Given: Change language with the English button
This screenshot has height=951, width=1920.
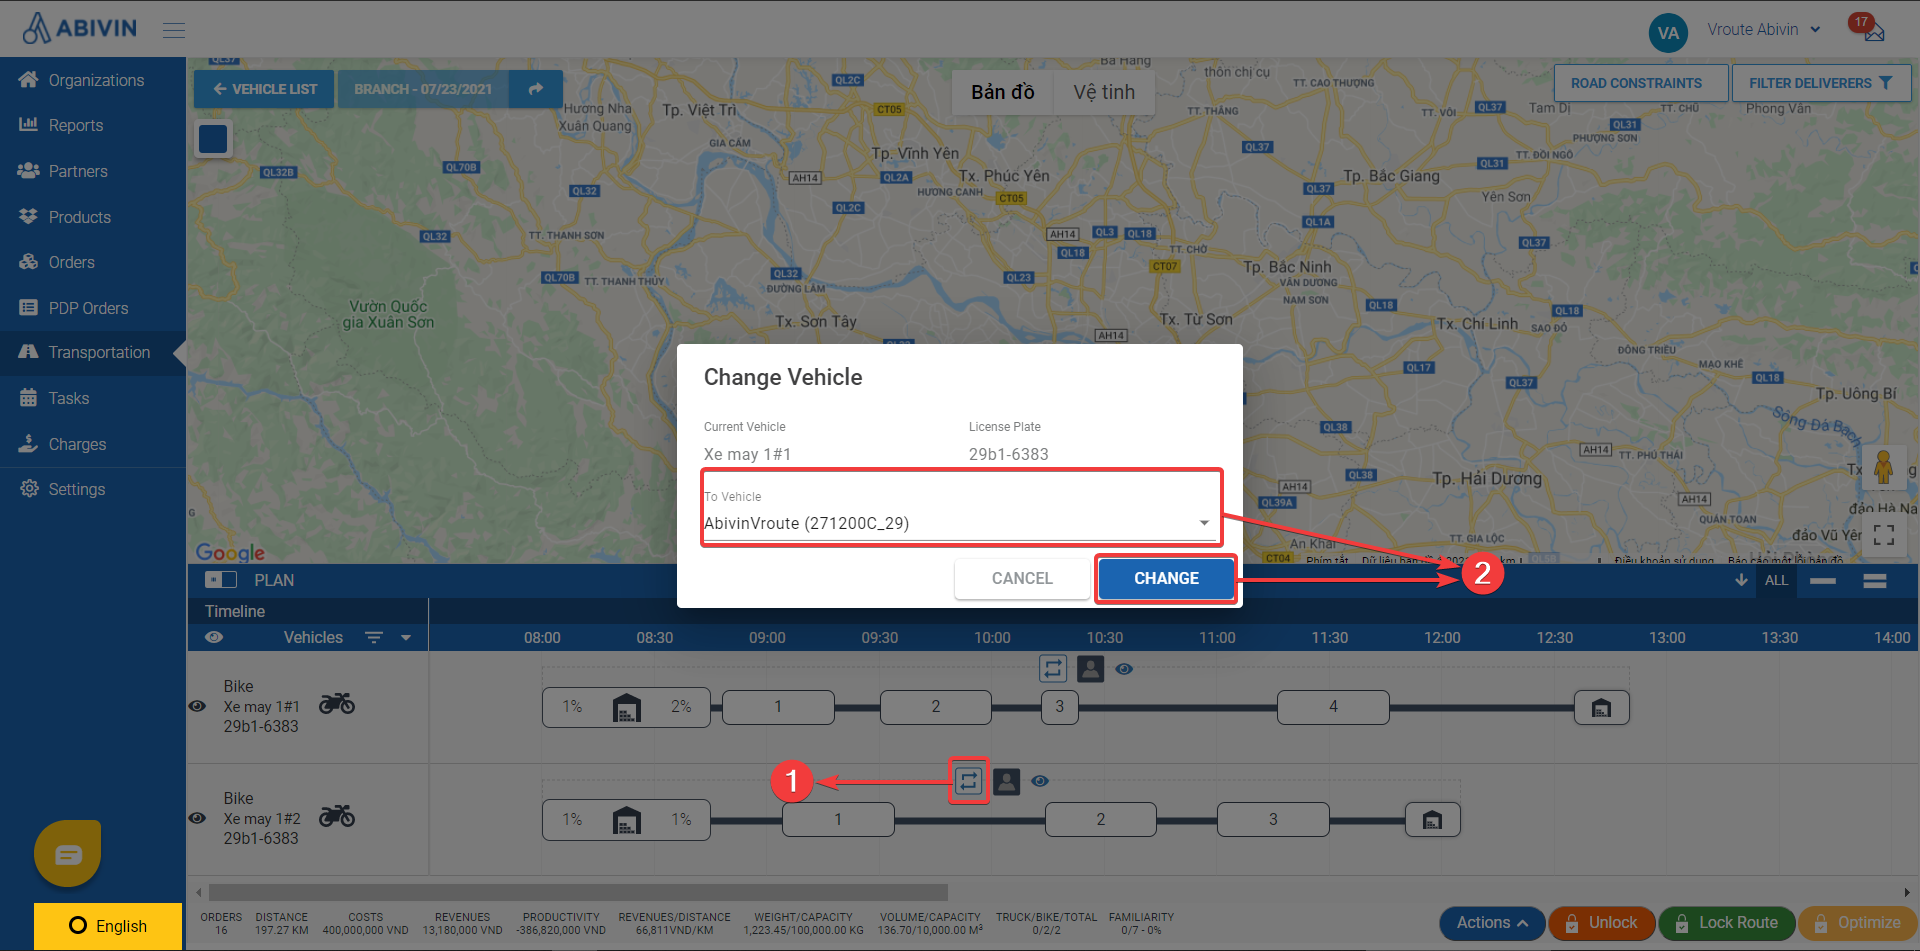Looking at the screenshot, I should [108, 926].
